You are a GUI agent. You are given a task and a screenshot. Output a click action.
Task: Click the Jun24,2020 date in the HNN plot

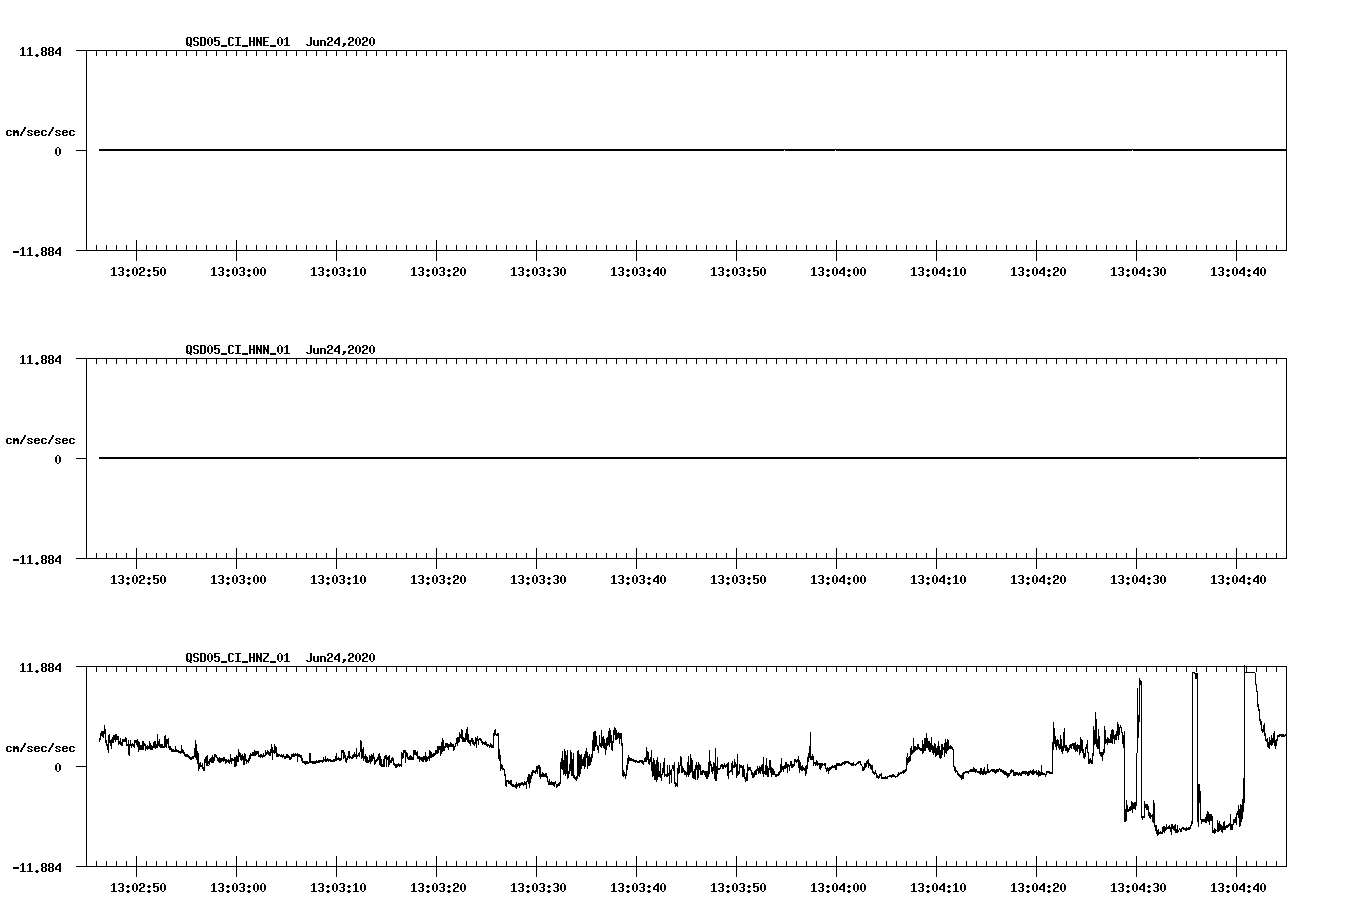[x=341, y=350]
